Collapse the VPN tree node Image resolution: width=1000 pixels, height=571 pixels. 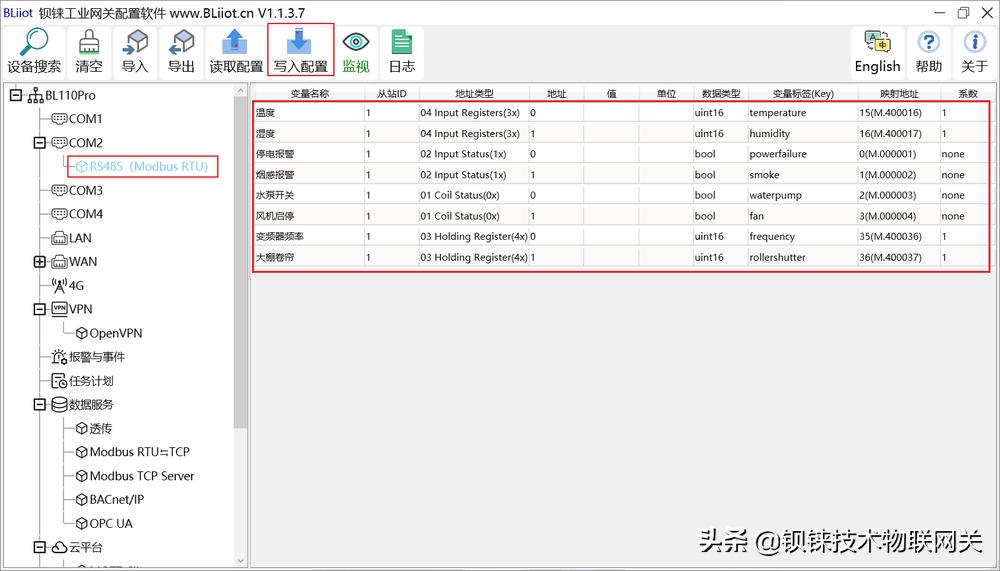point(40,309)
